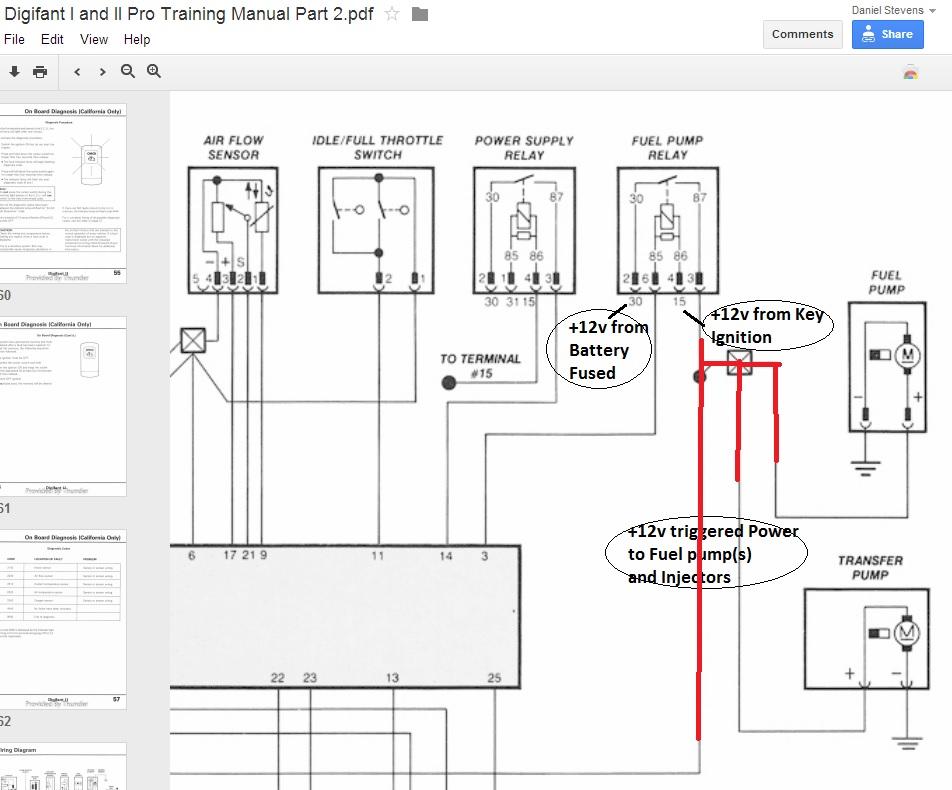This screenshot has height=790, width=952.
Task: Open the Edit menu
Action: pyautogui.click(x=52, y=39)
